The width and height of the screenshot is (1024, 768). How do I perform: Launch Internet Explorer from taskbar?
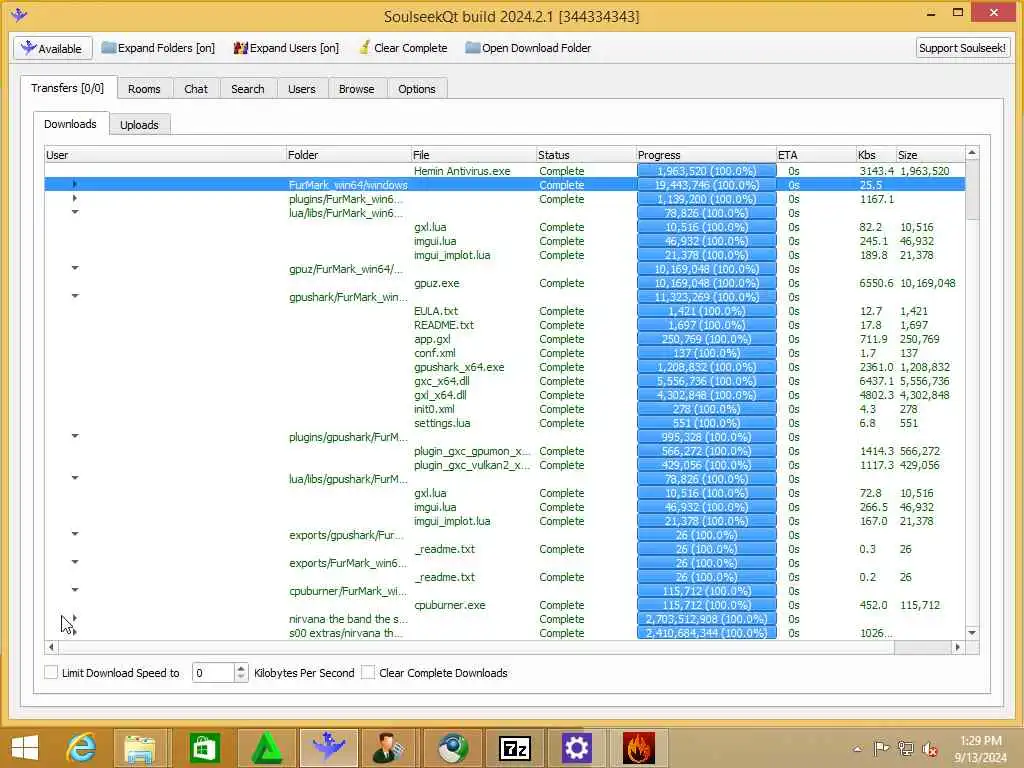pos(81,748)
